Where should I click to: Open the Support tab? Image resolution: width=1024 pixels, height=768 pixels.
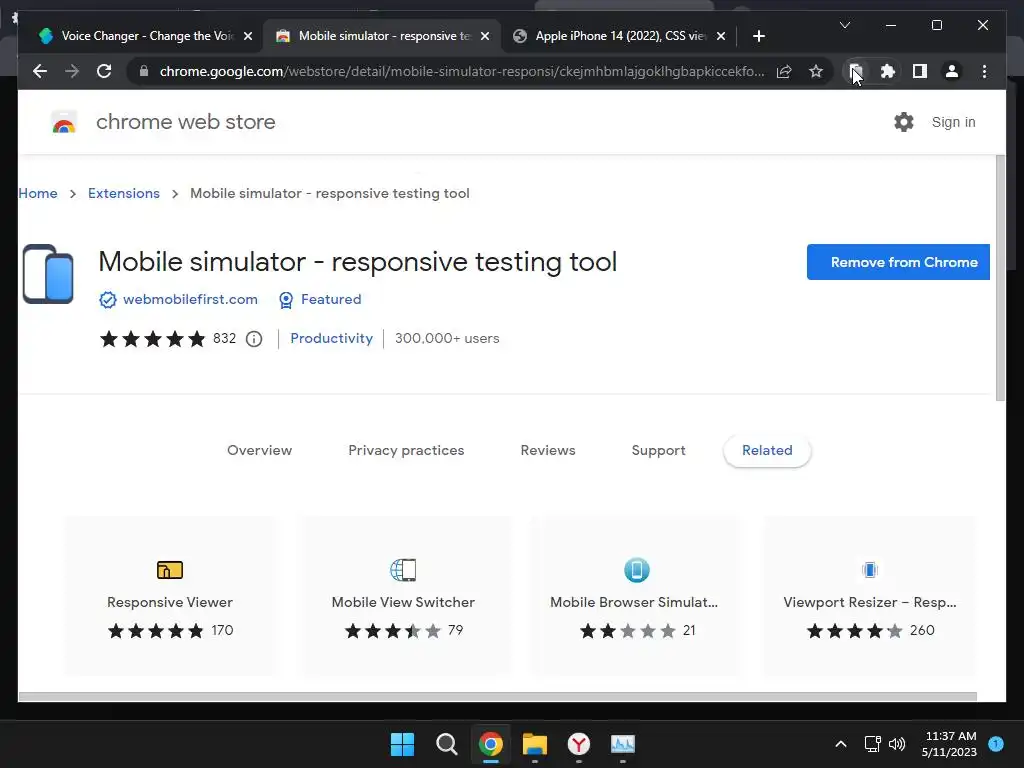(658, 450)
